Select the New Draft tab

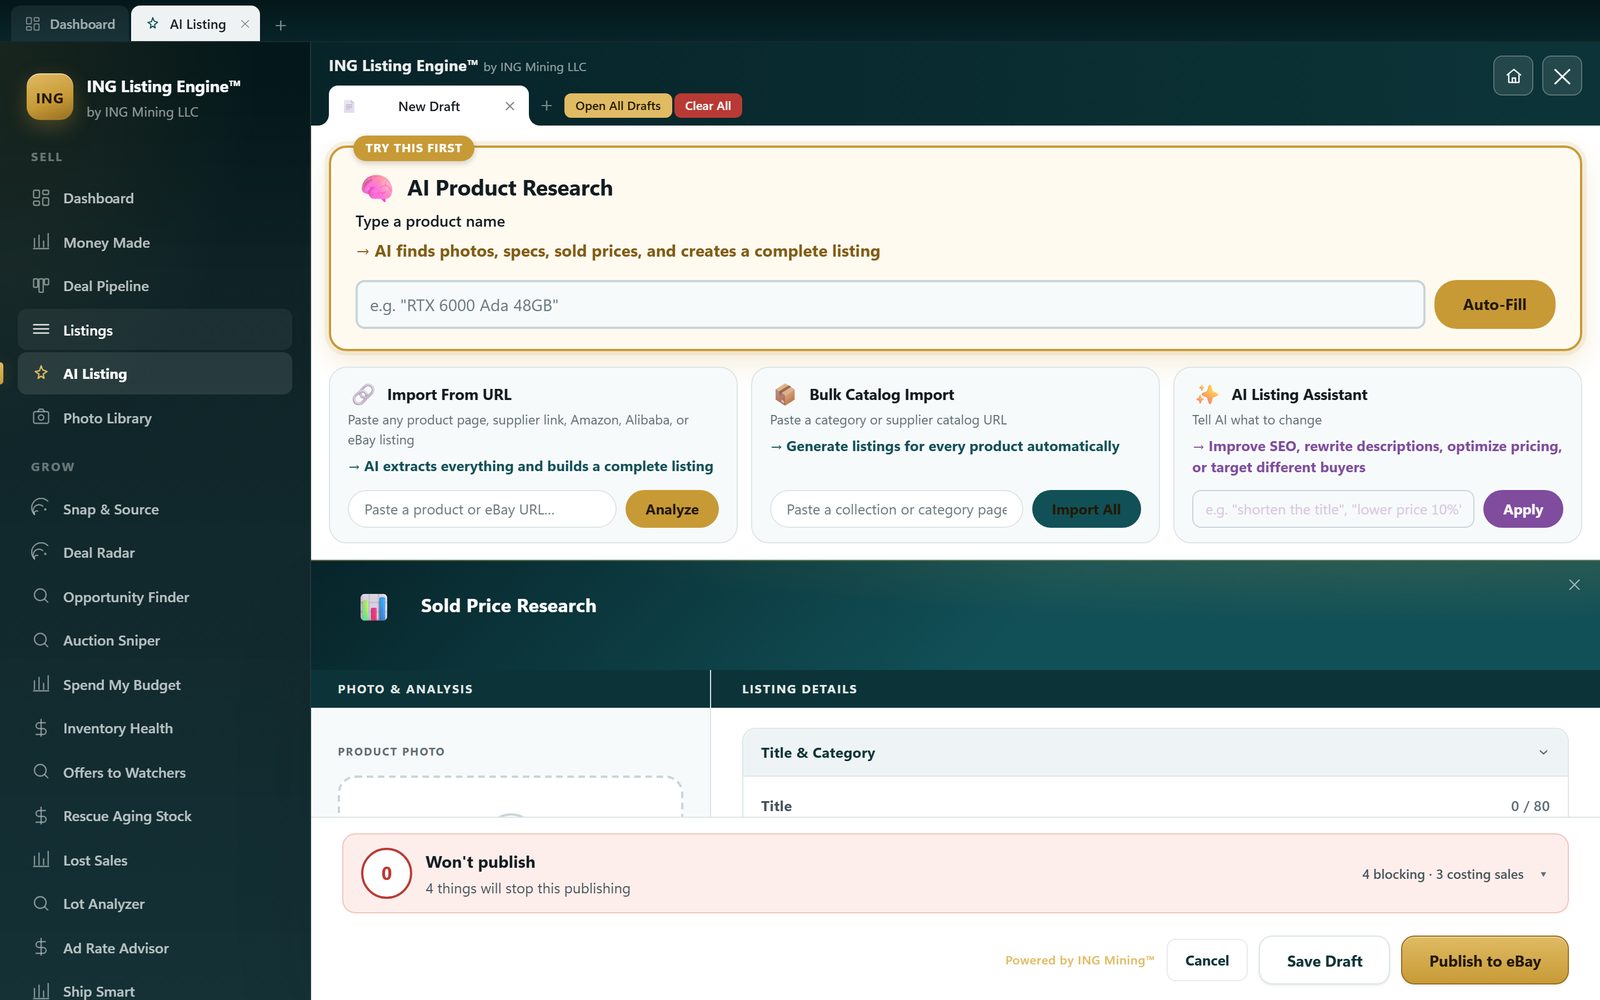tap(429, 106)
